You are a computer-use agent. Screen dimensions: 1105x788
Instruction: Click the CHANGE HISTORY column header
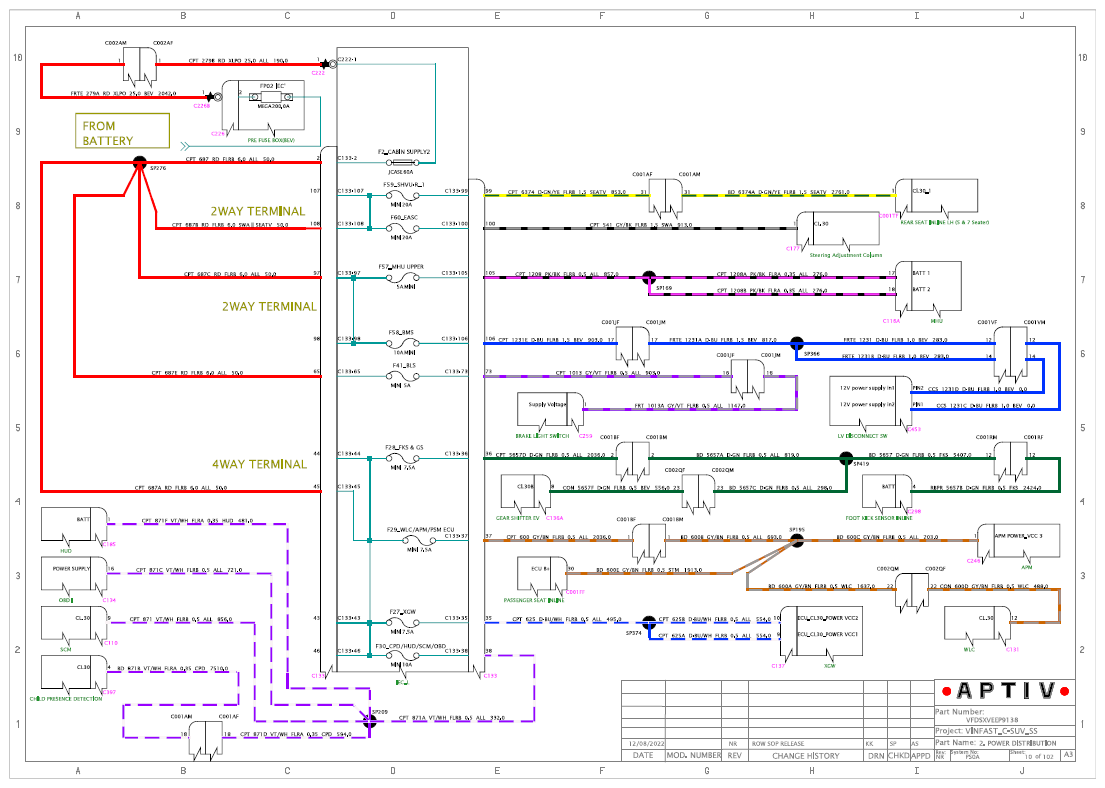(x=805, y=756)
